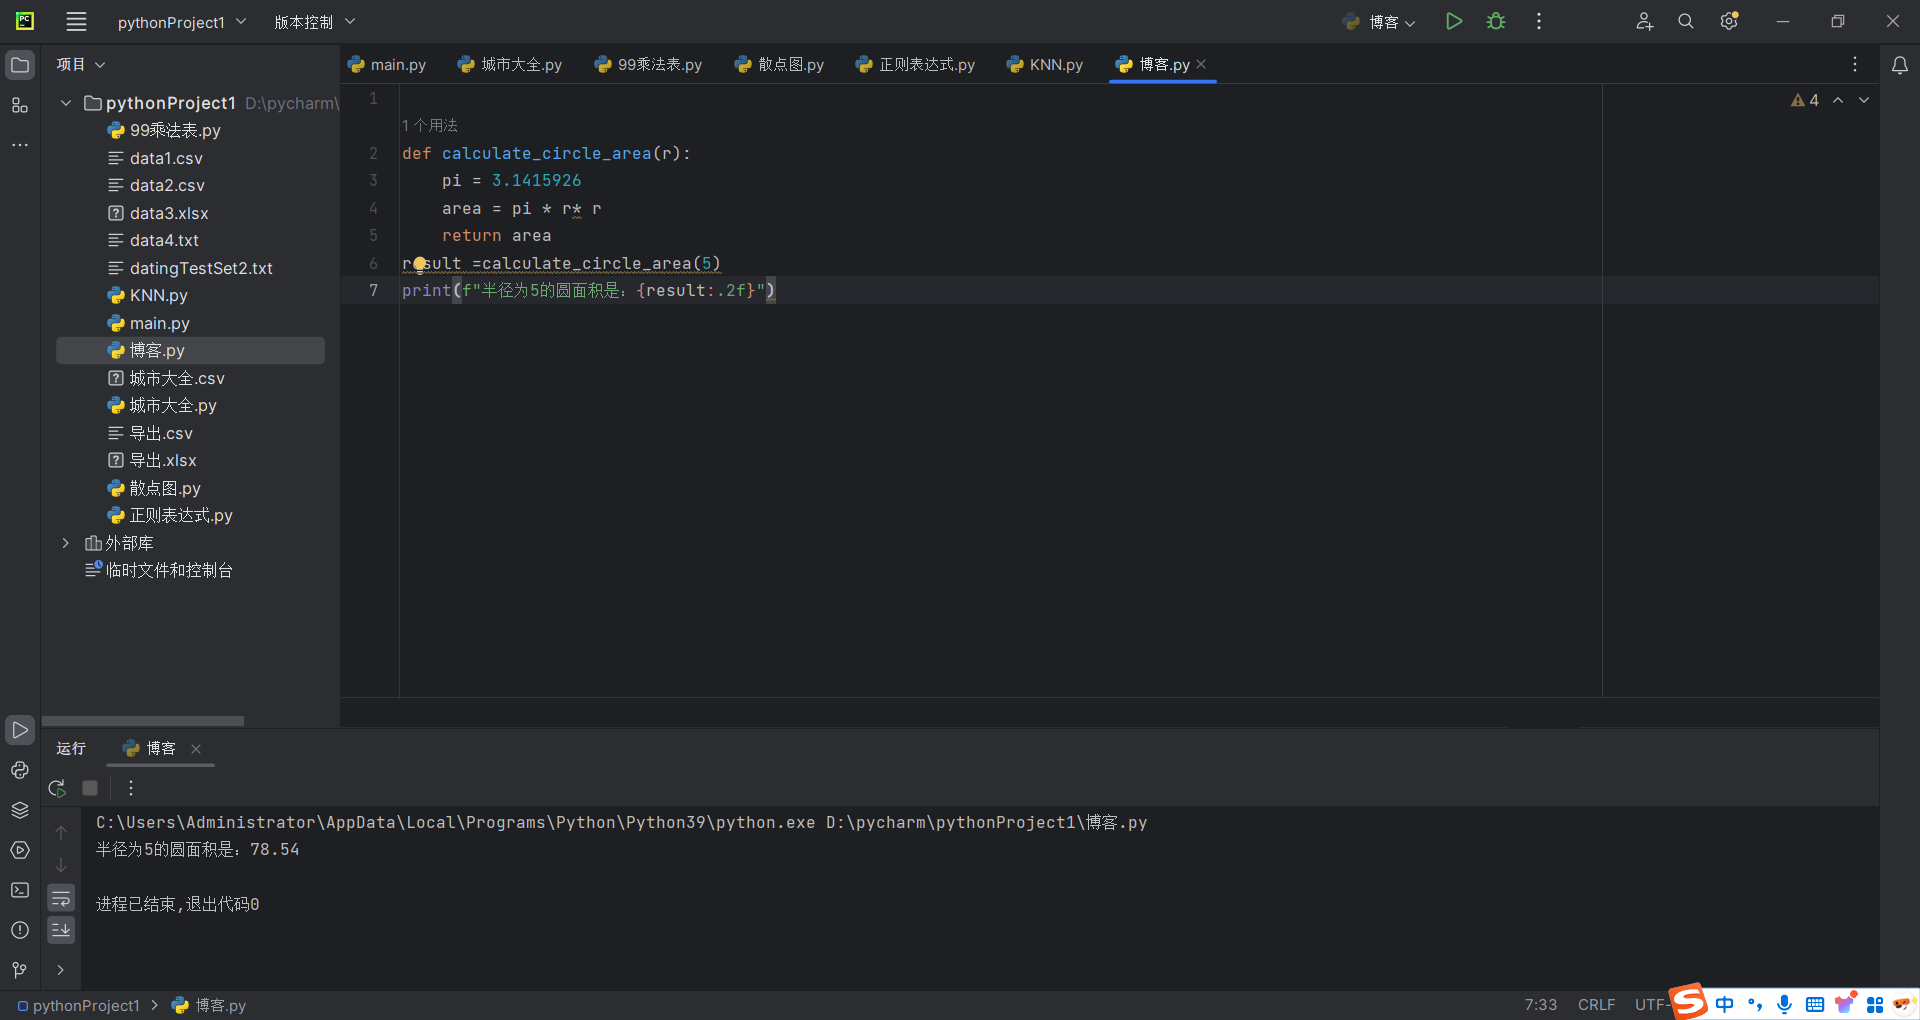Open the Problems tool window
The width and height of the screenshot is (1920, 1020).
(20, 930)
